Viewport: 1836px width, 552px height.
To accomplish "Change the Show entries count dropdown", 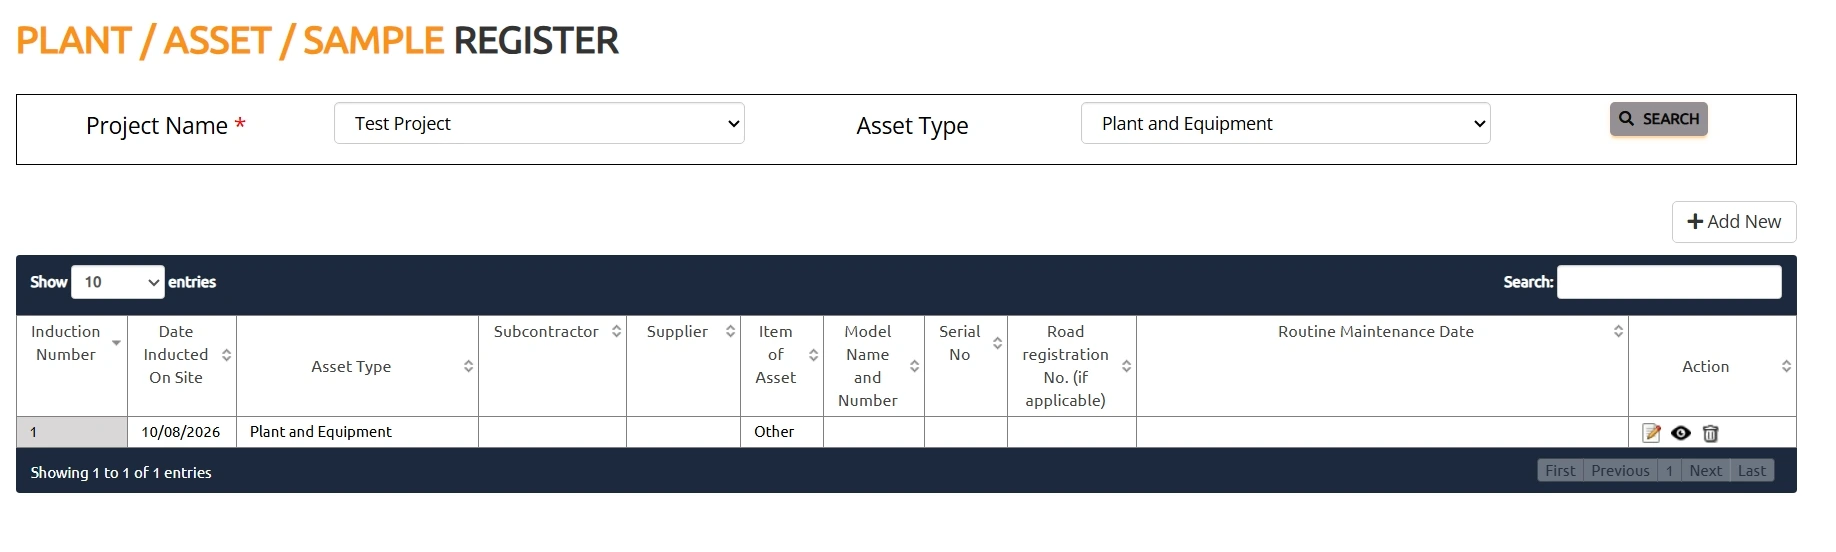I will coord(118,282).
